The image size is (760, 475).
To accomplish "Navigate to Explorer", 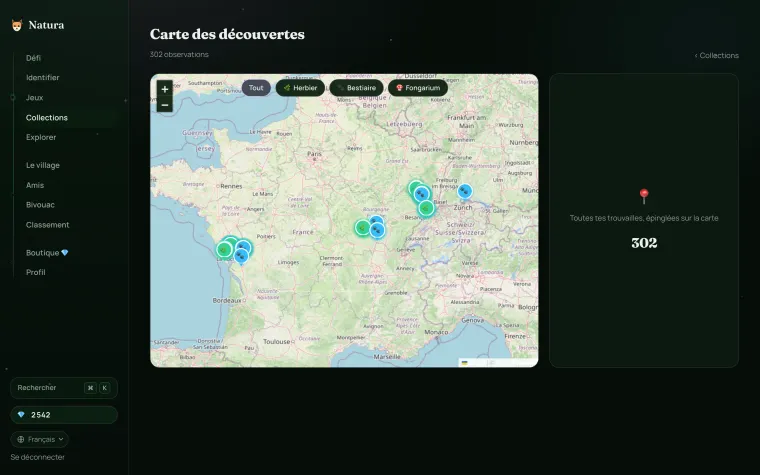I will coord(41,137).
